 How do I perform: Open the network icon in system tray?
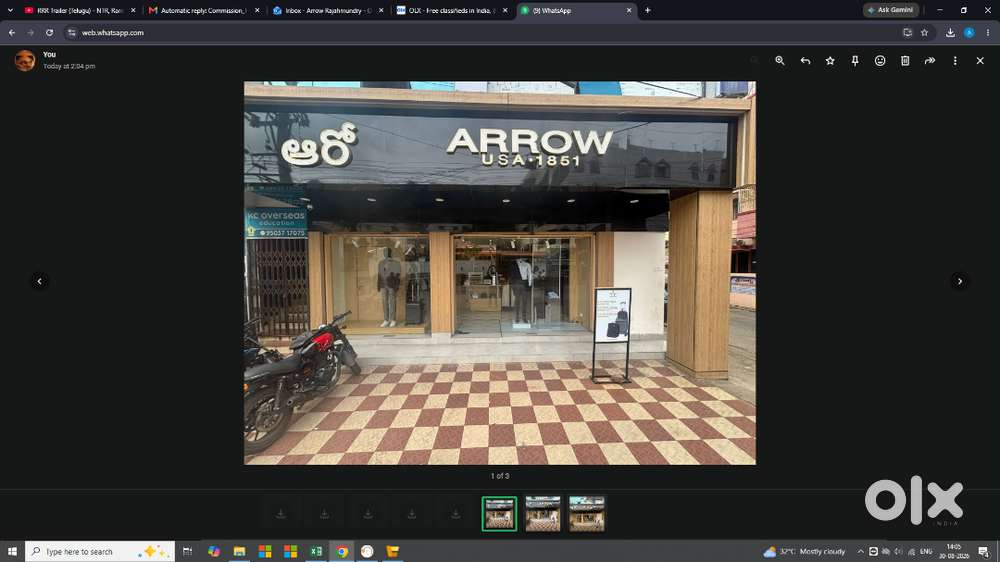[911, 551]
